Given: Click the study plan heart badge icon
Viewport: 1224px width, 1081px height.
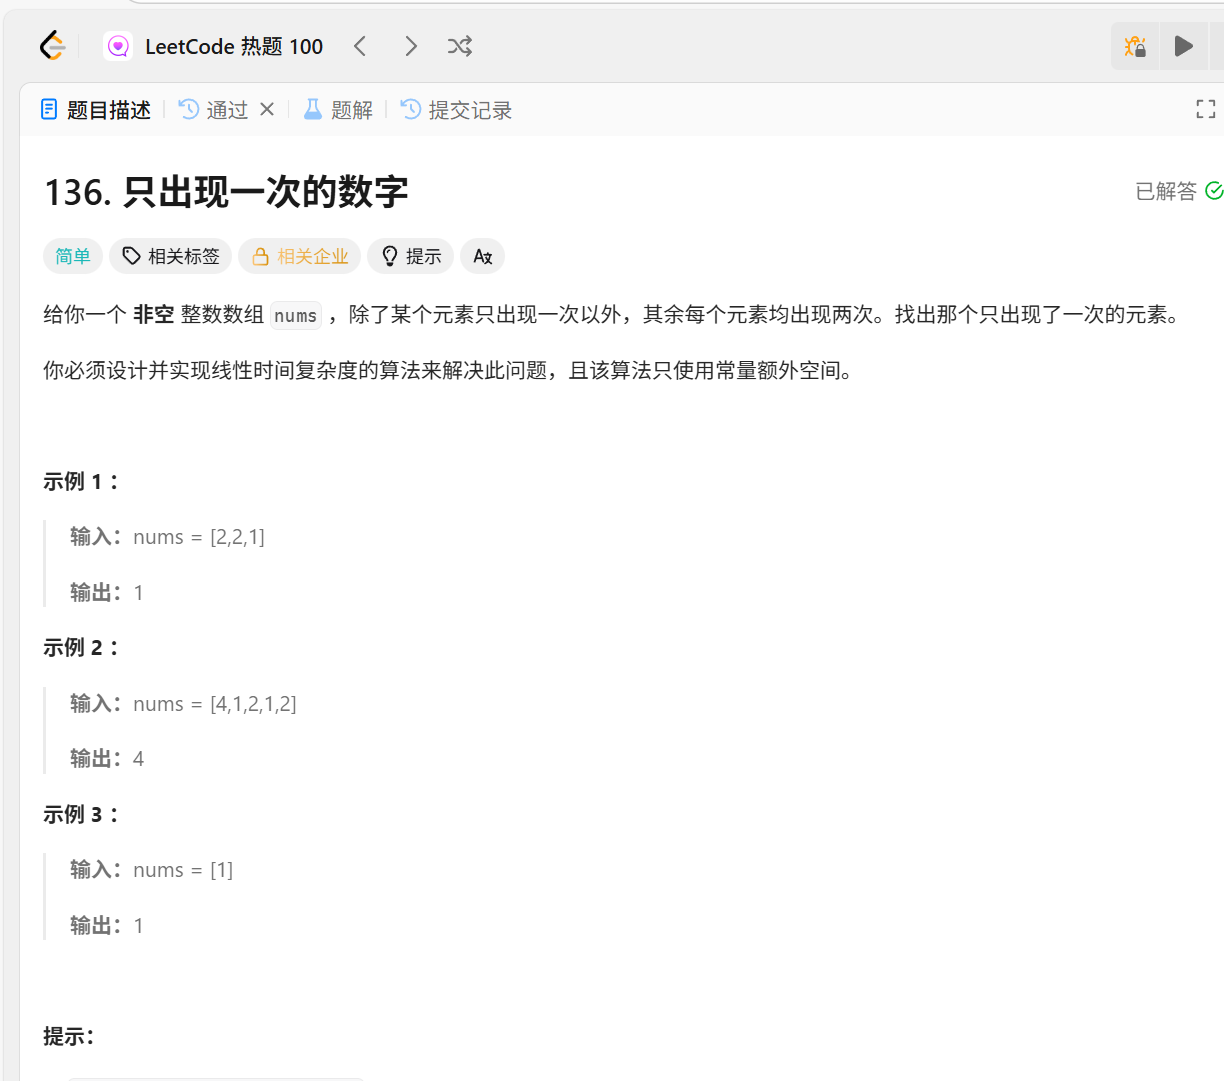Looking at the screenshot, I should (x=118, y=46).
